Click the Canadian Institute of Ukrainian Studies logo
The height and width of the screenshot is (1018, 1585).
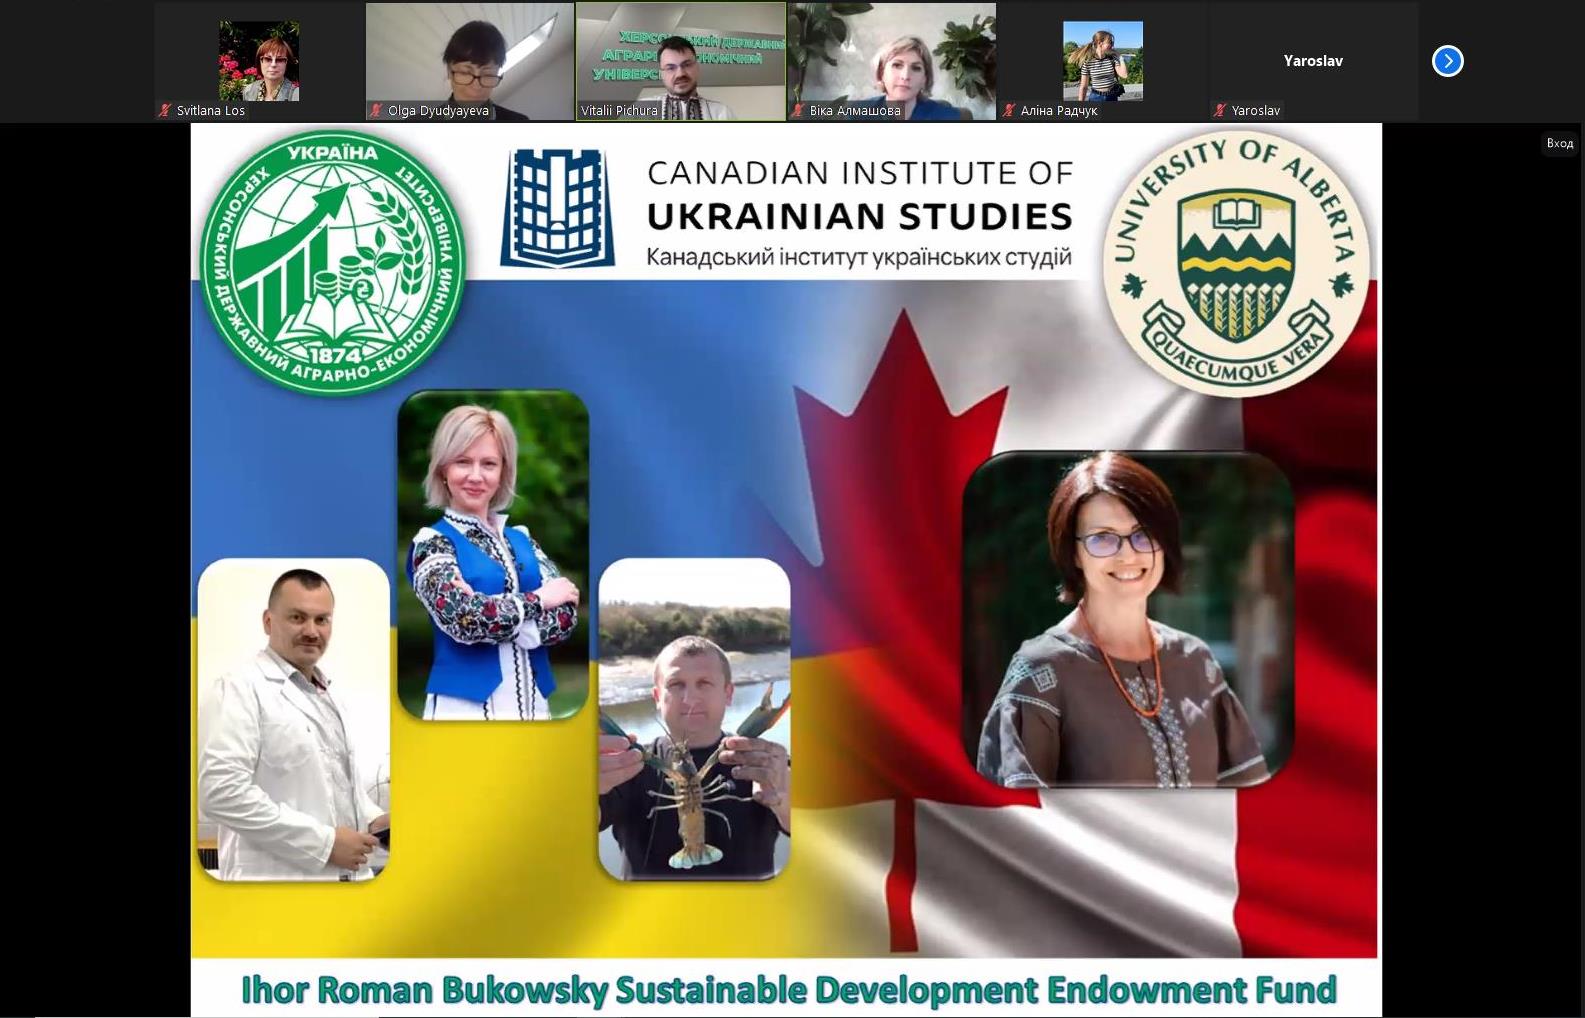(x=557, y=208)
